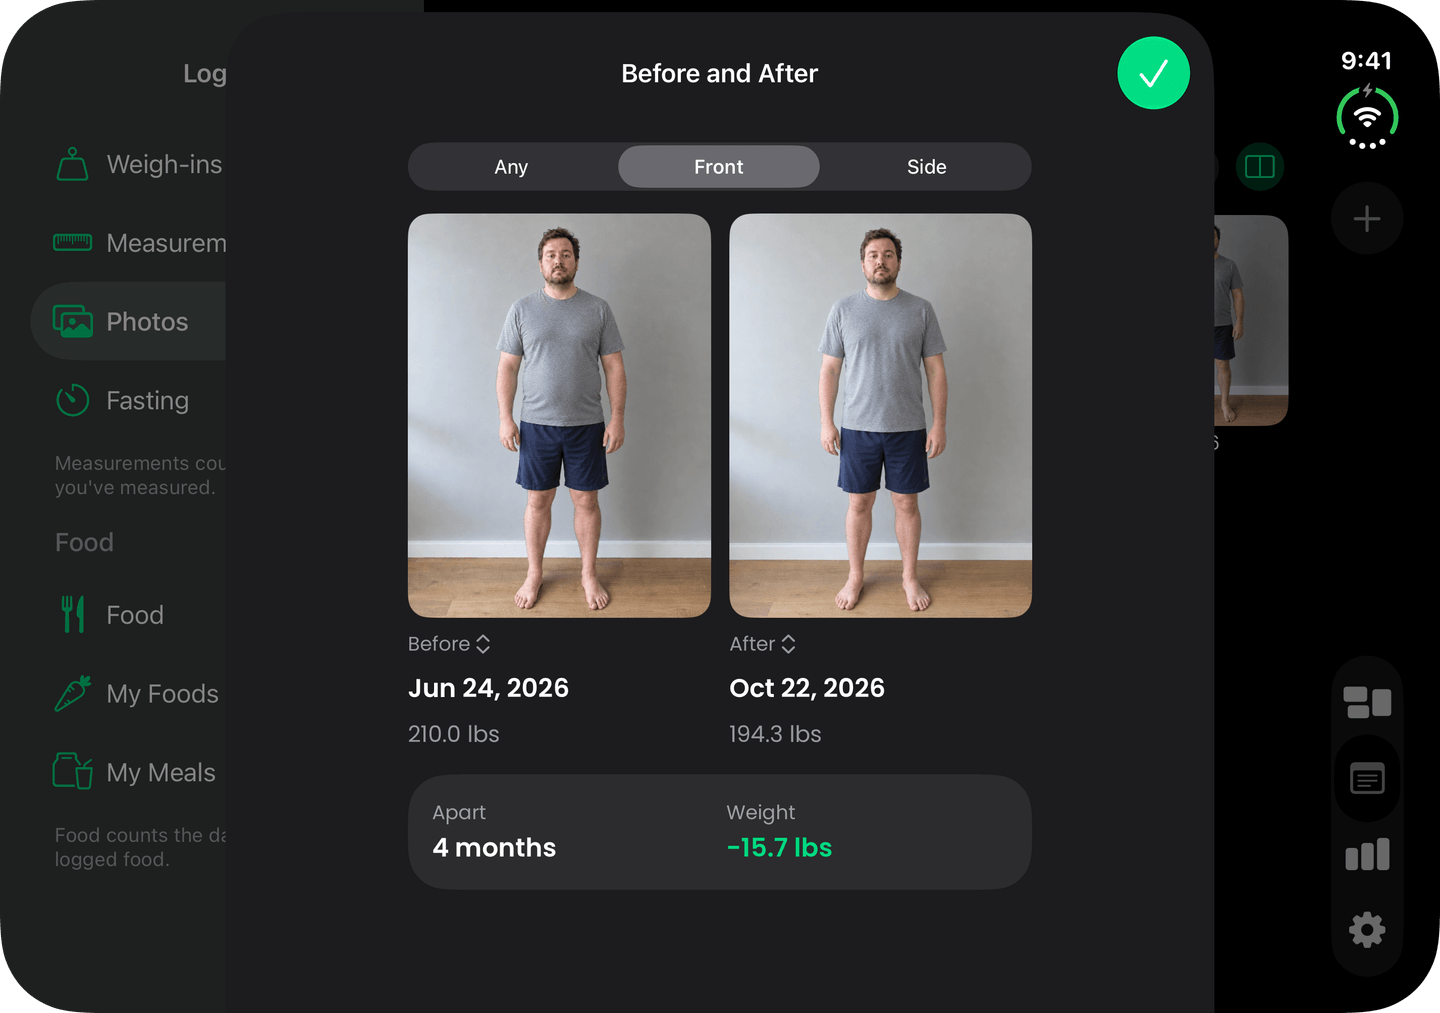The width and height of the screenshot is (1440, 1013).
Task: Click the 9:41 clock
Action: pos(1366,61)
